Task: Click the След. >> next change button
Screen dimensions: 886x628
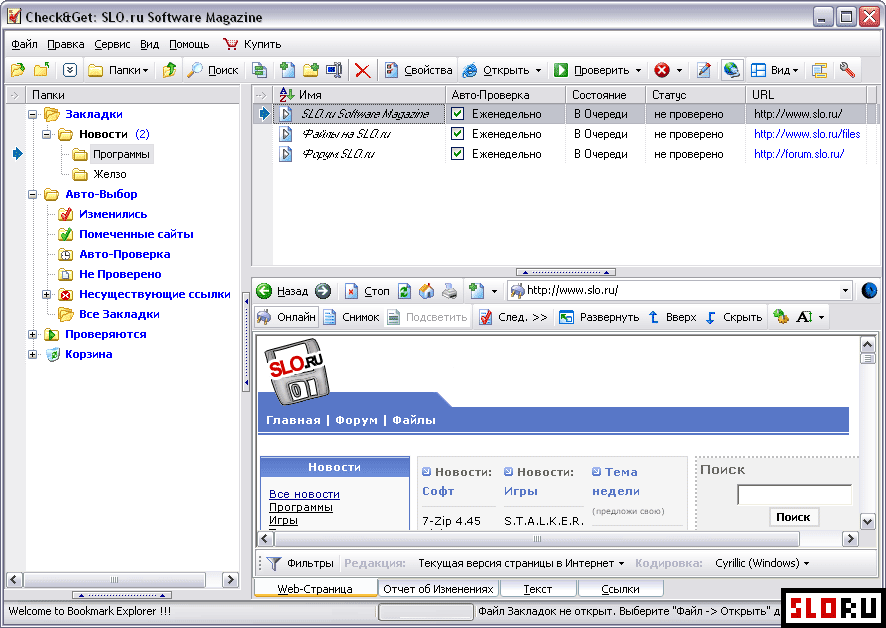Action: click(513, 317)
